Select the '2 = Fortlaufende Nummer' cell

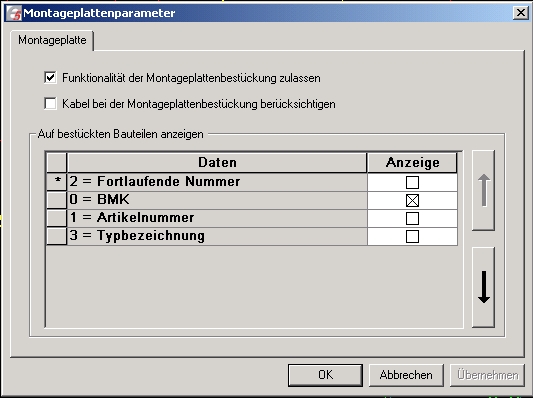pyautogui.click(x=217, y=182)
